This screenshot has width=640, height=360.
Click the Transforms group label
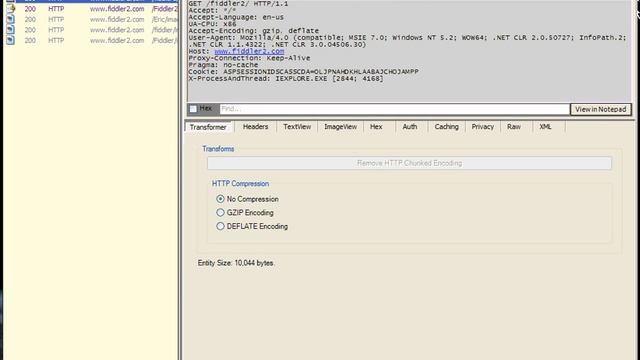pos(218,149)
